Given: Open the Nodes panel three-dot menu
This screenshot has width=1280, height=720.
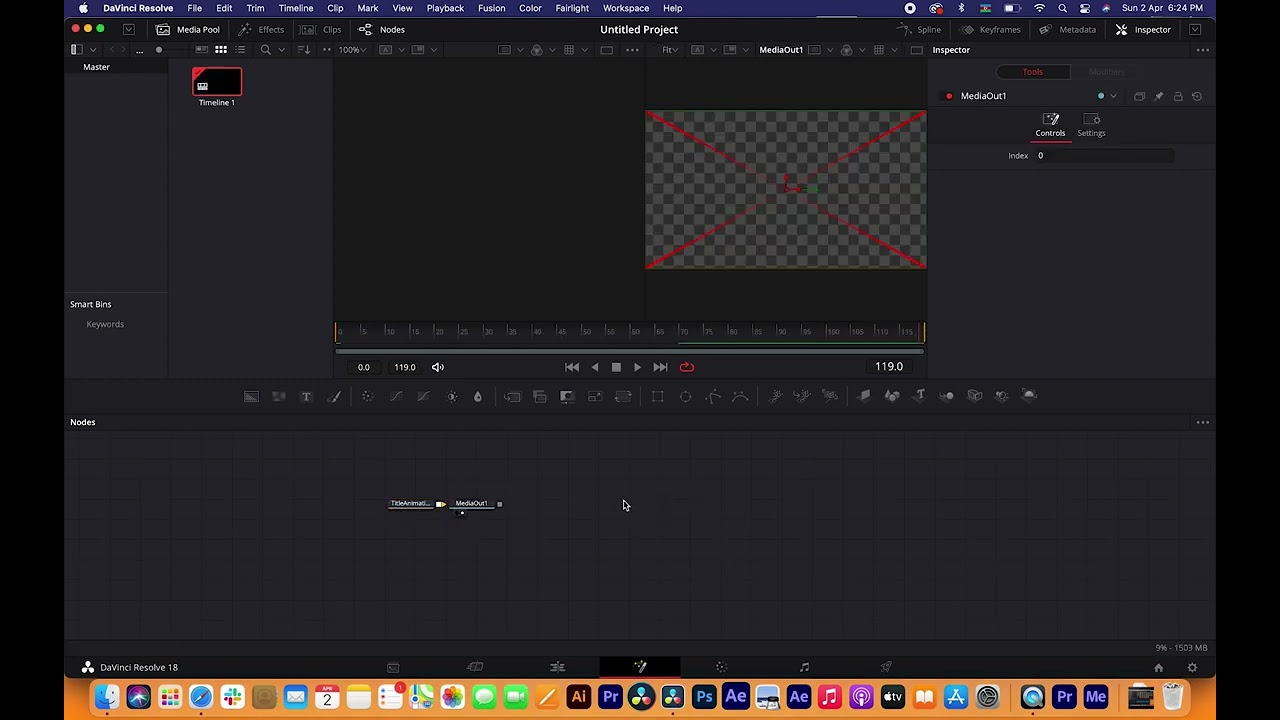Looking at the screenshot, I should point(1203,422).
